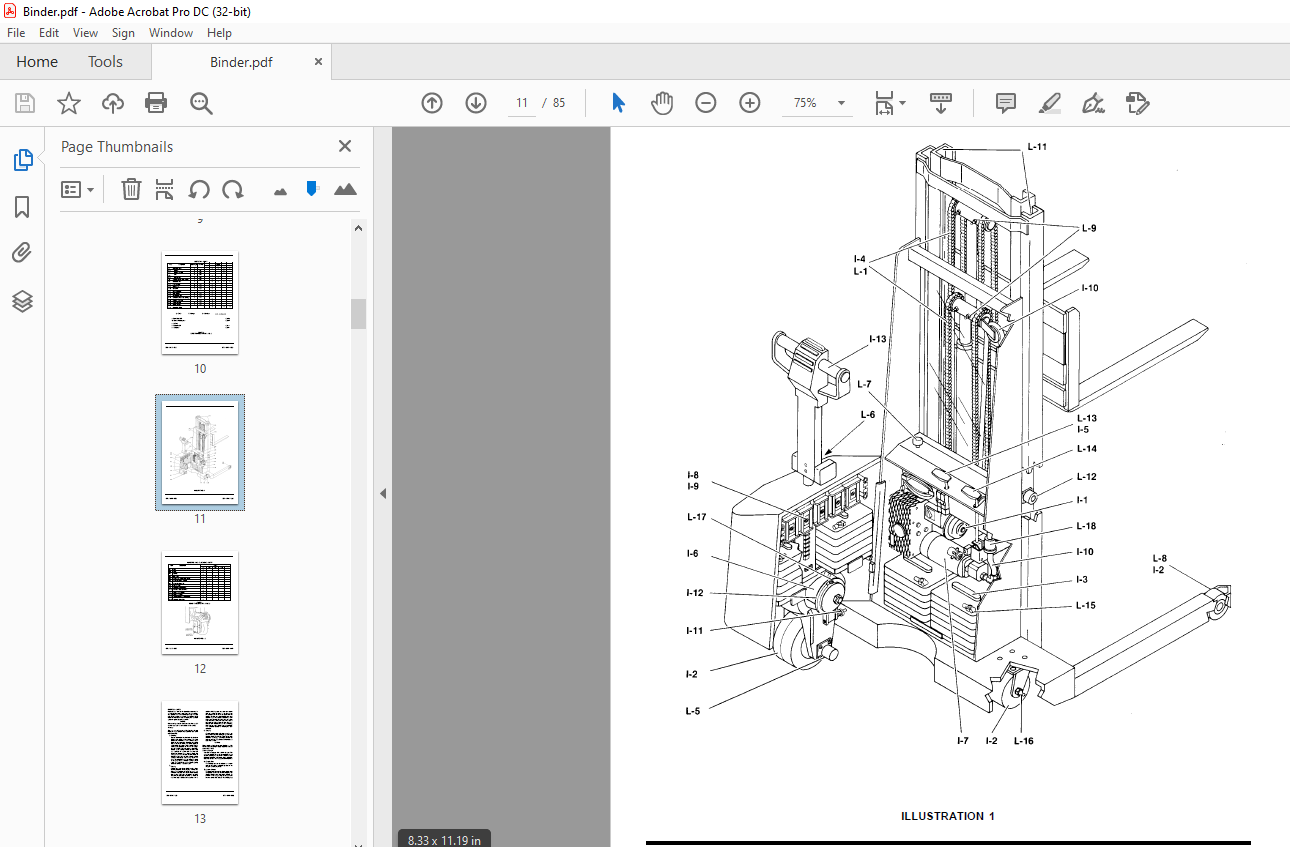1290x847 pixels.
Task: Bookmark this file with the star icon
Action: pyautogui.click(x=68, y=103)
